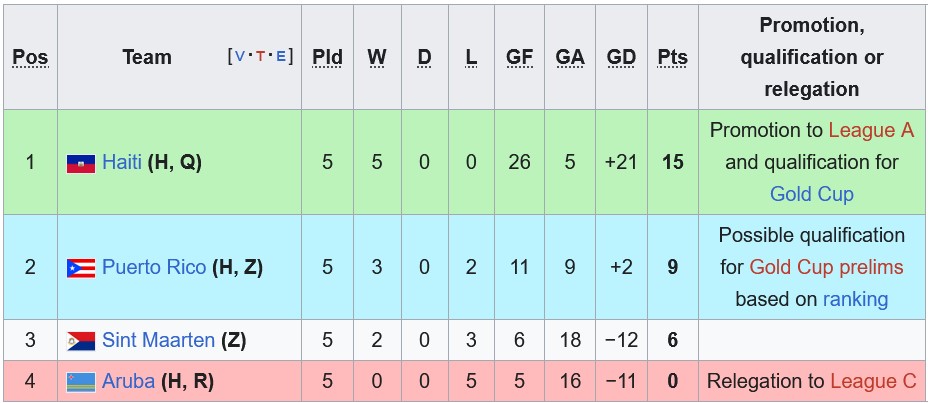The image size is (928, 403).
Task: Open the Puerto Rico team link
Action: tap(154, 267)
